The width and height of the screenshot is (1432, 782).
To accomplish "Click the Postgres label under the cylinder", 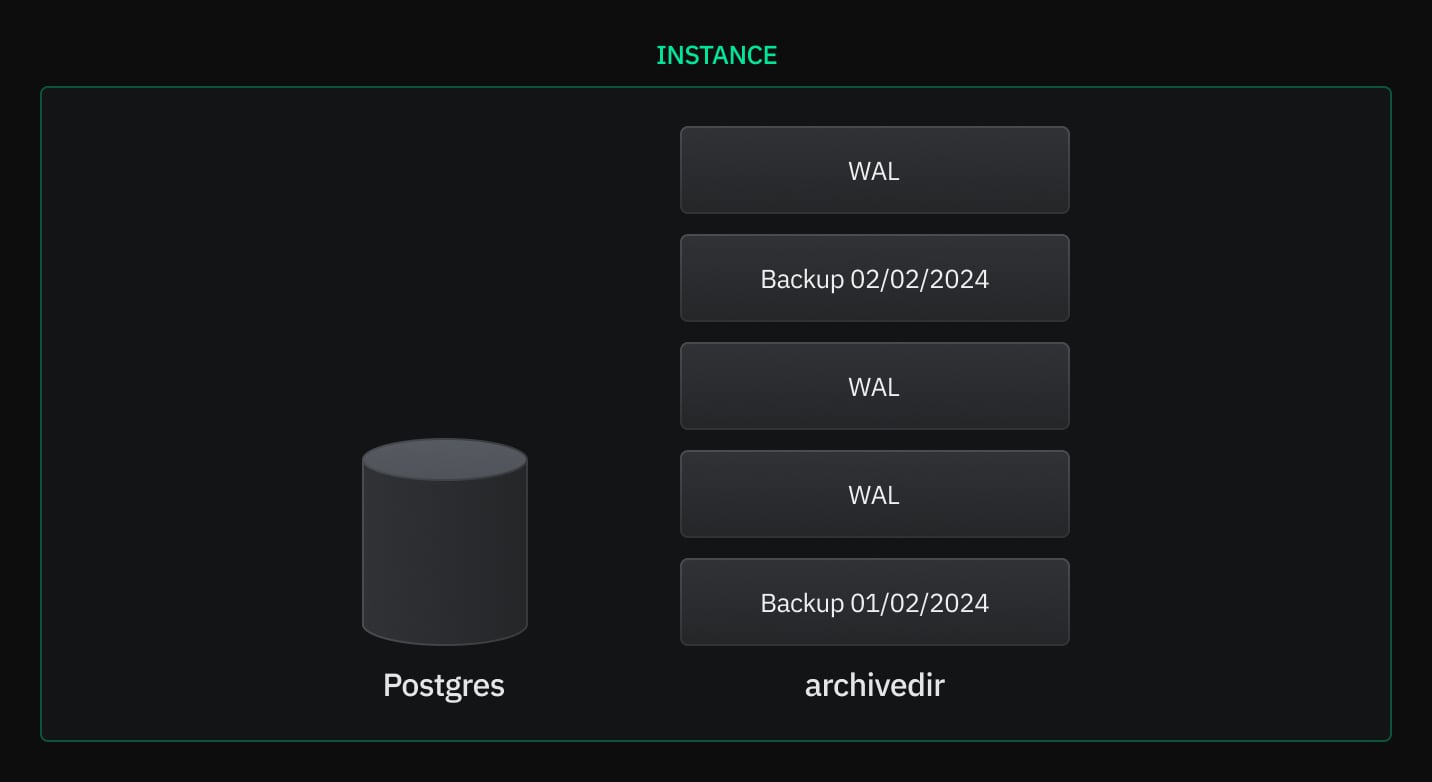I will coord(444,685).
